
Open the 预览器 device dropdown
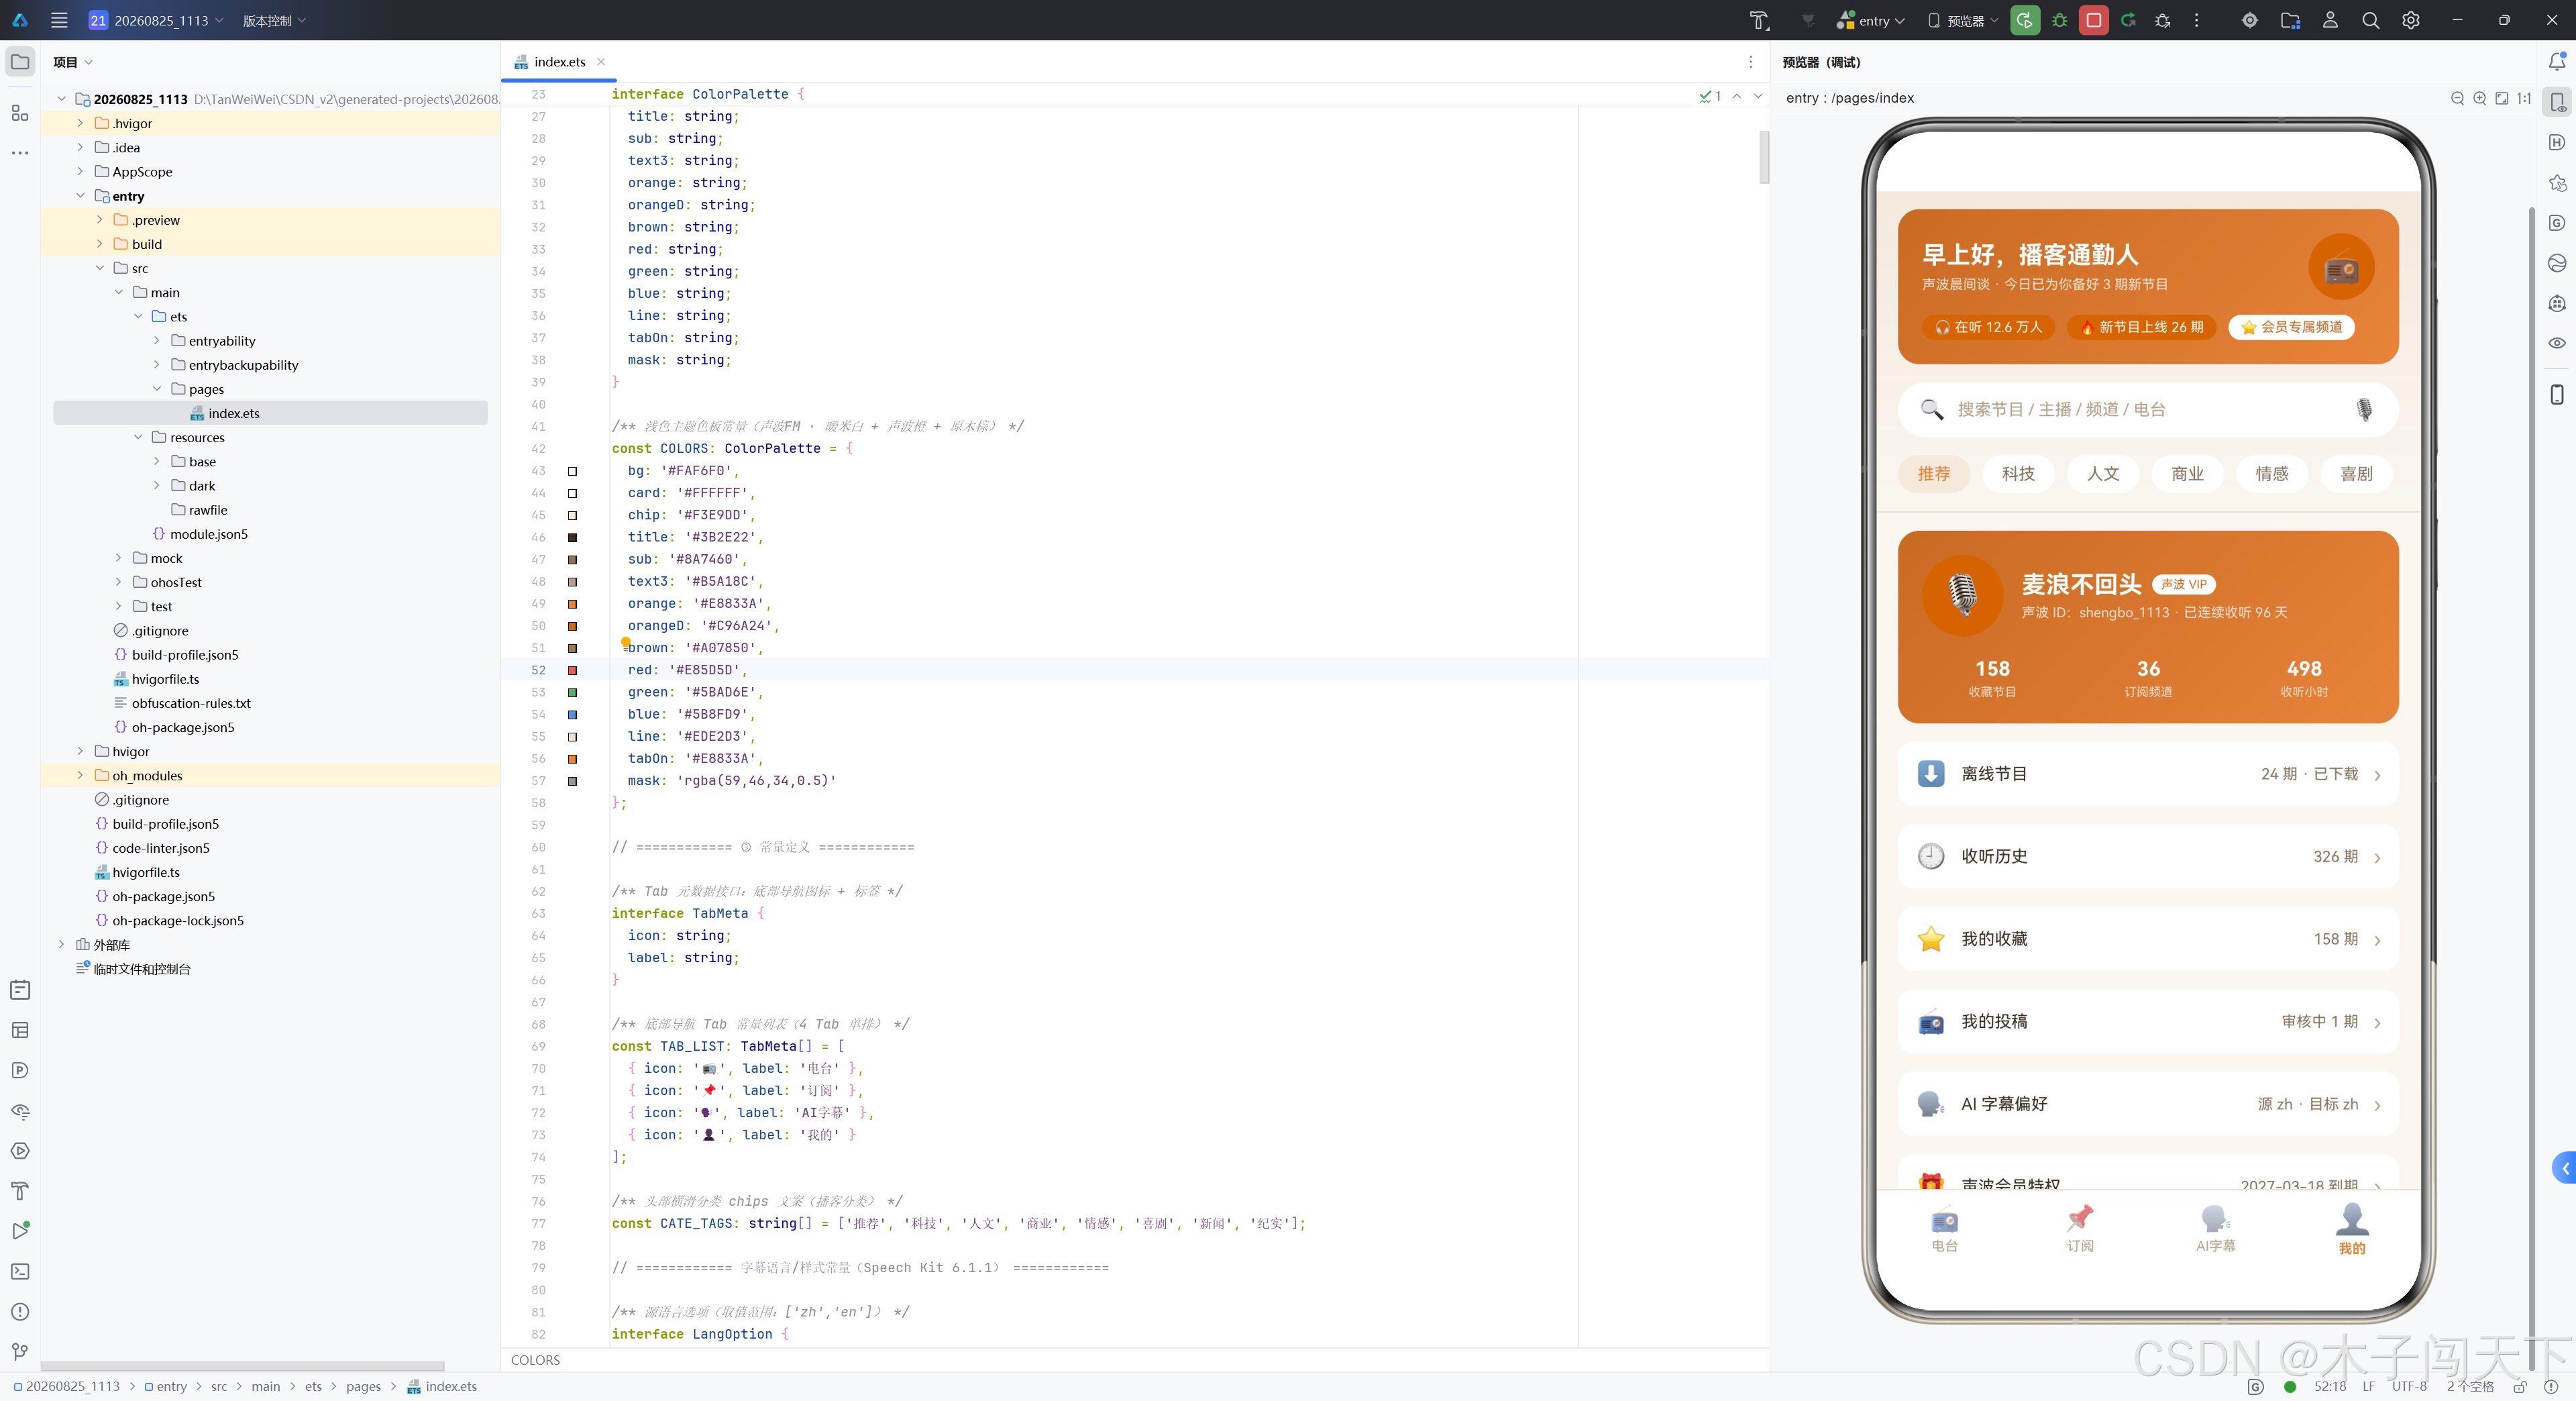pos(1962,20)
